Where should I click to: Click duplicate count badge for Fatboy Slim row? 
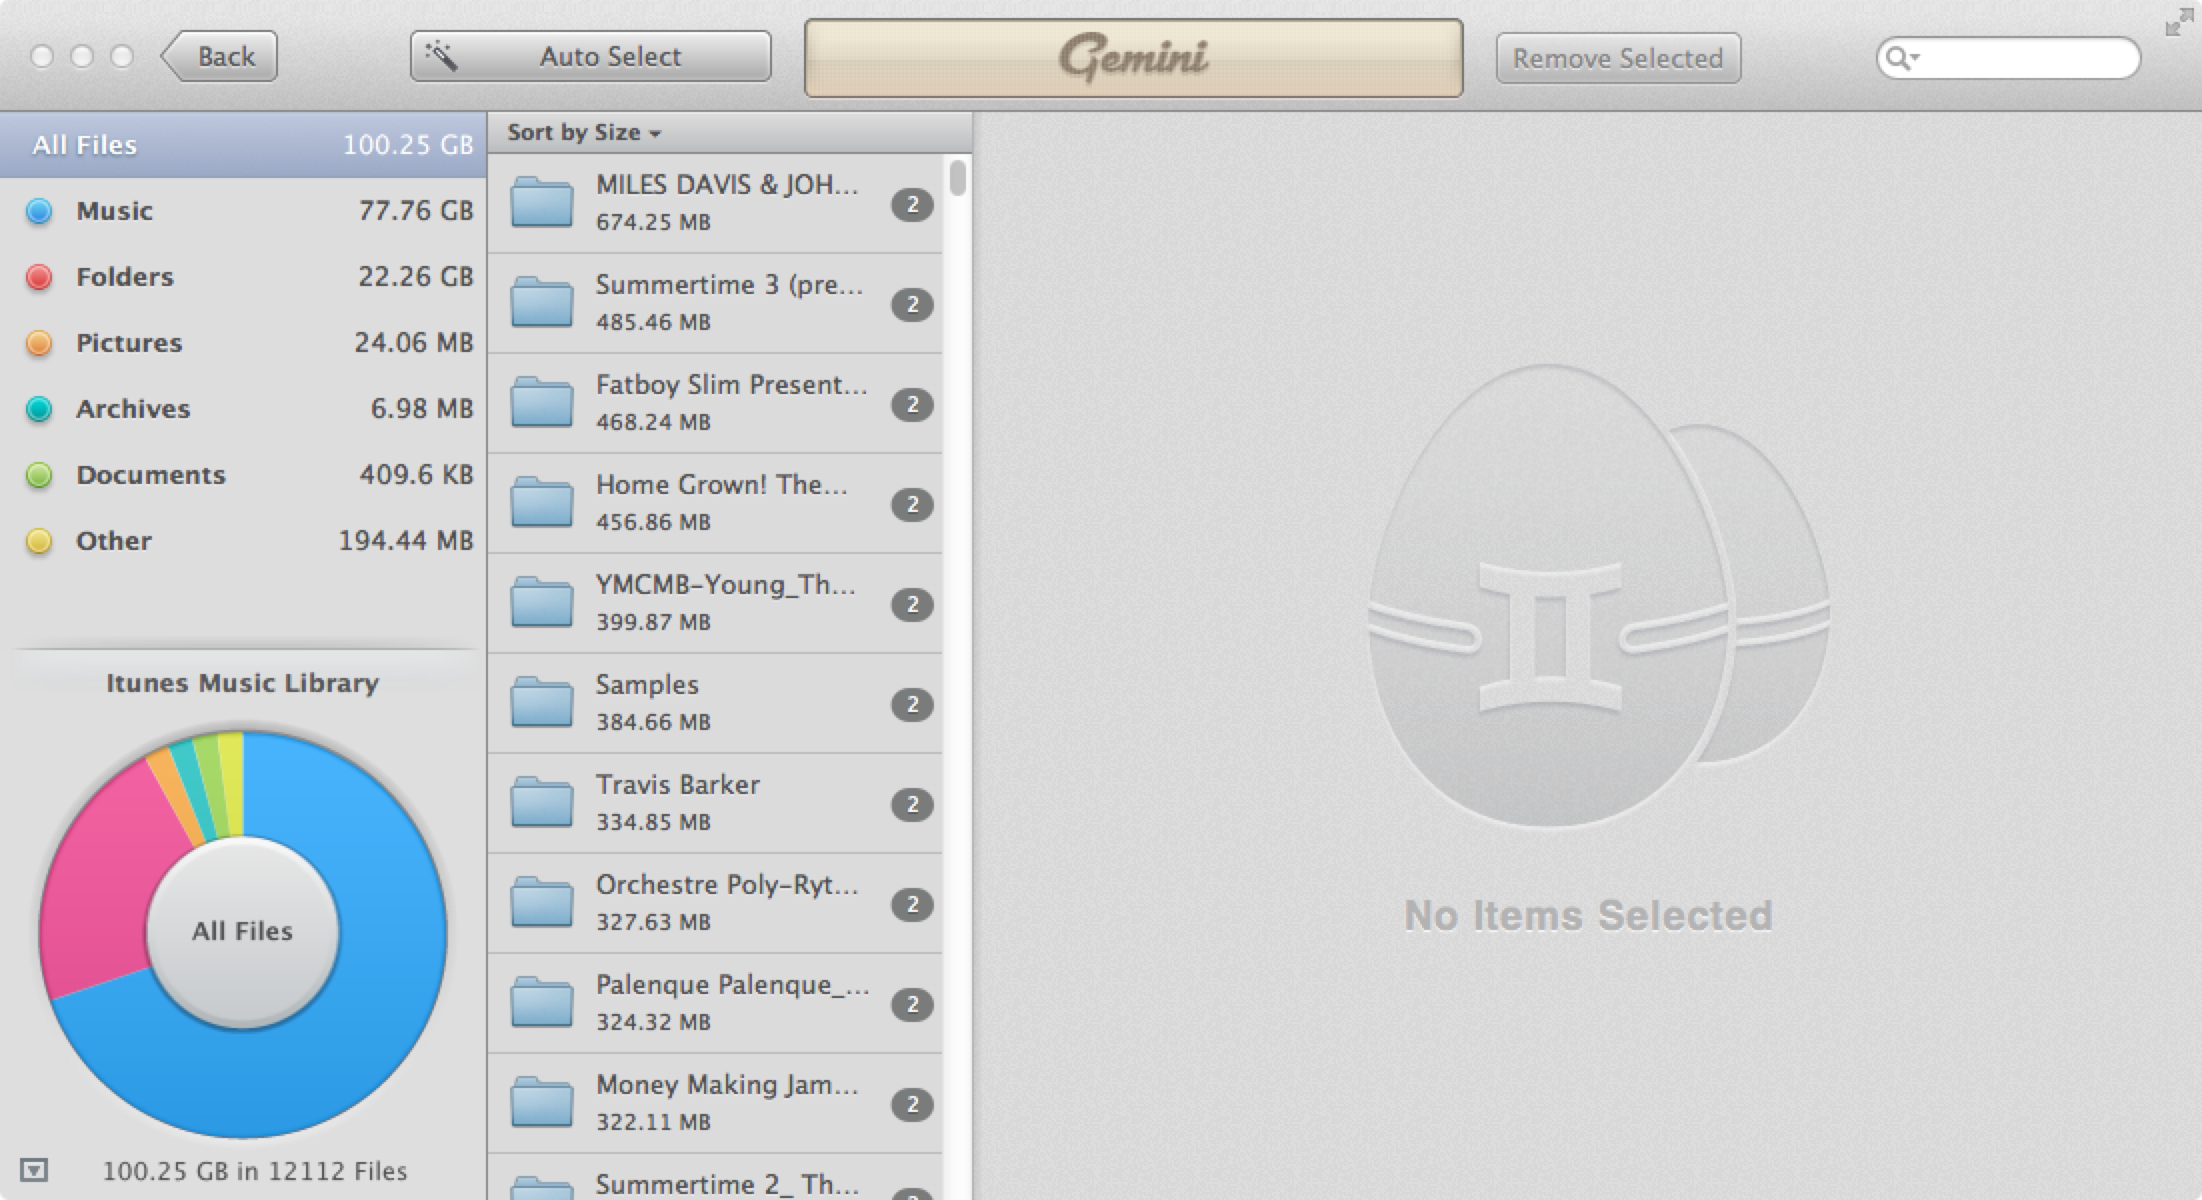coord(912,405)
